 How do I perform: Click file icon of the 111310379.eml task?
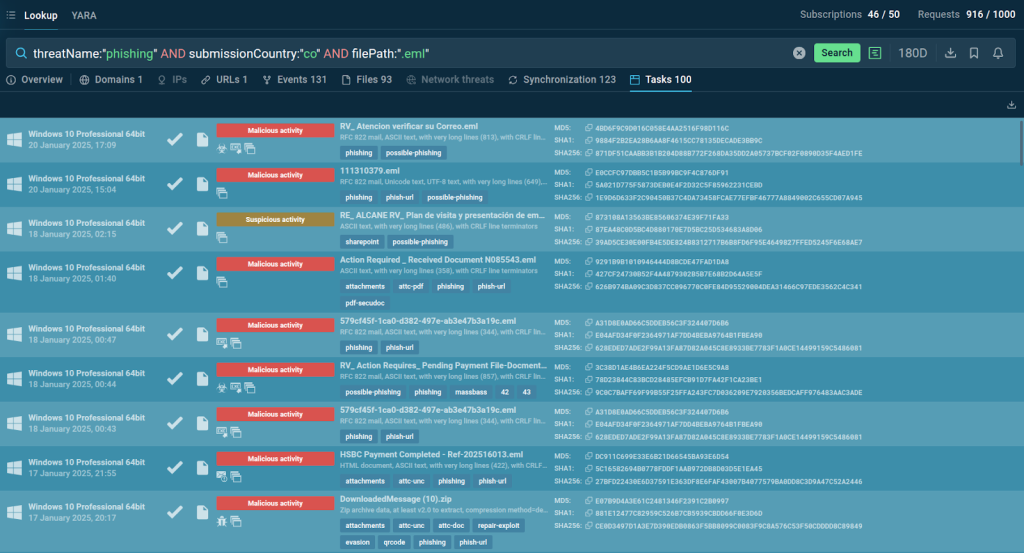click(x=202, y=184)
